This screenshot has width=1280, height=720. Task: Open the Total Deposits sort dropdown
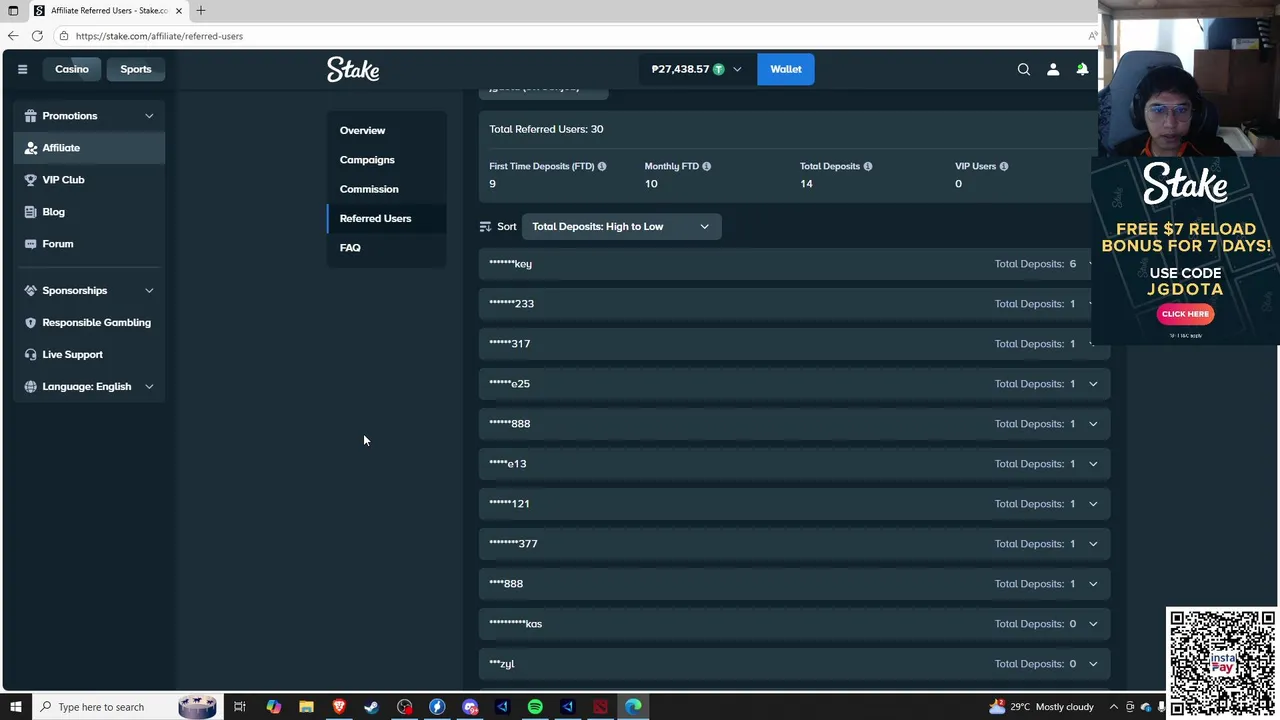click(x=621, y=227)
